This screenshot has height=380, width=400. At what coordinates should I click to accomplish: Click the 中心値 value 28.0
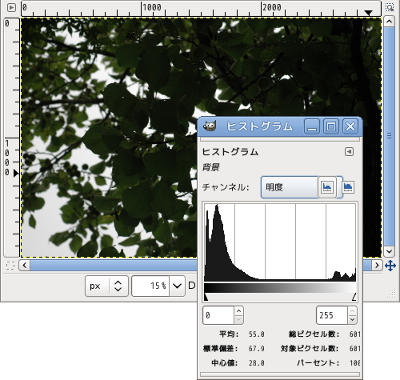coord(256,363)
